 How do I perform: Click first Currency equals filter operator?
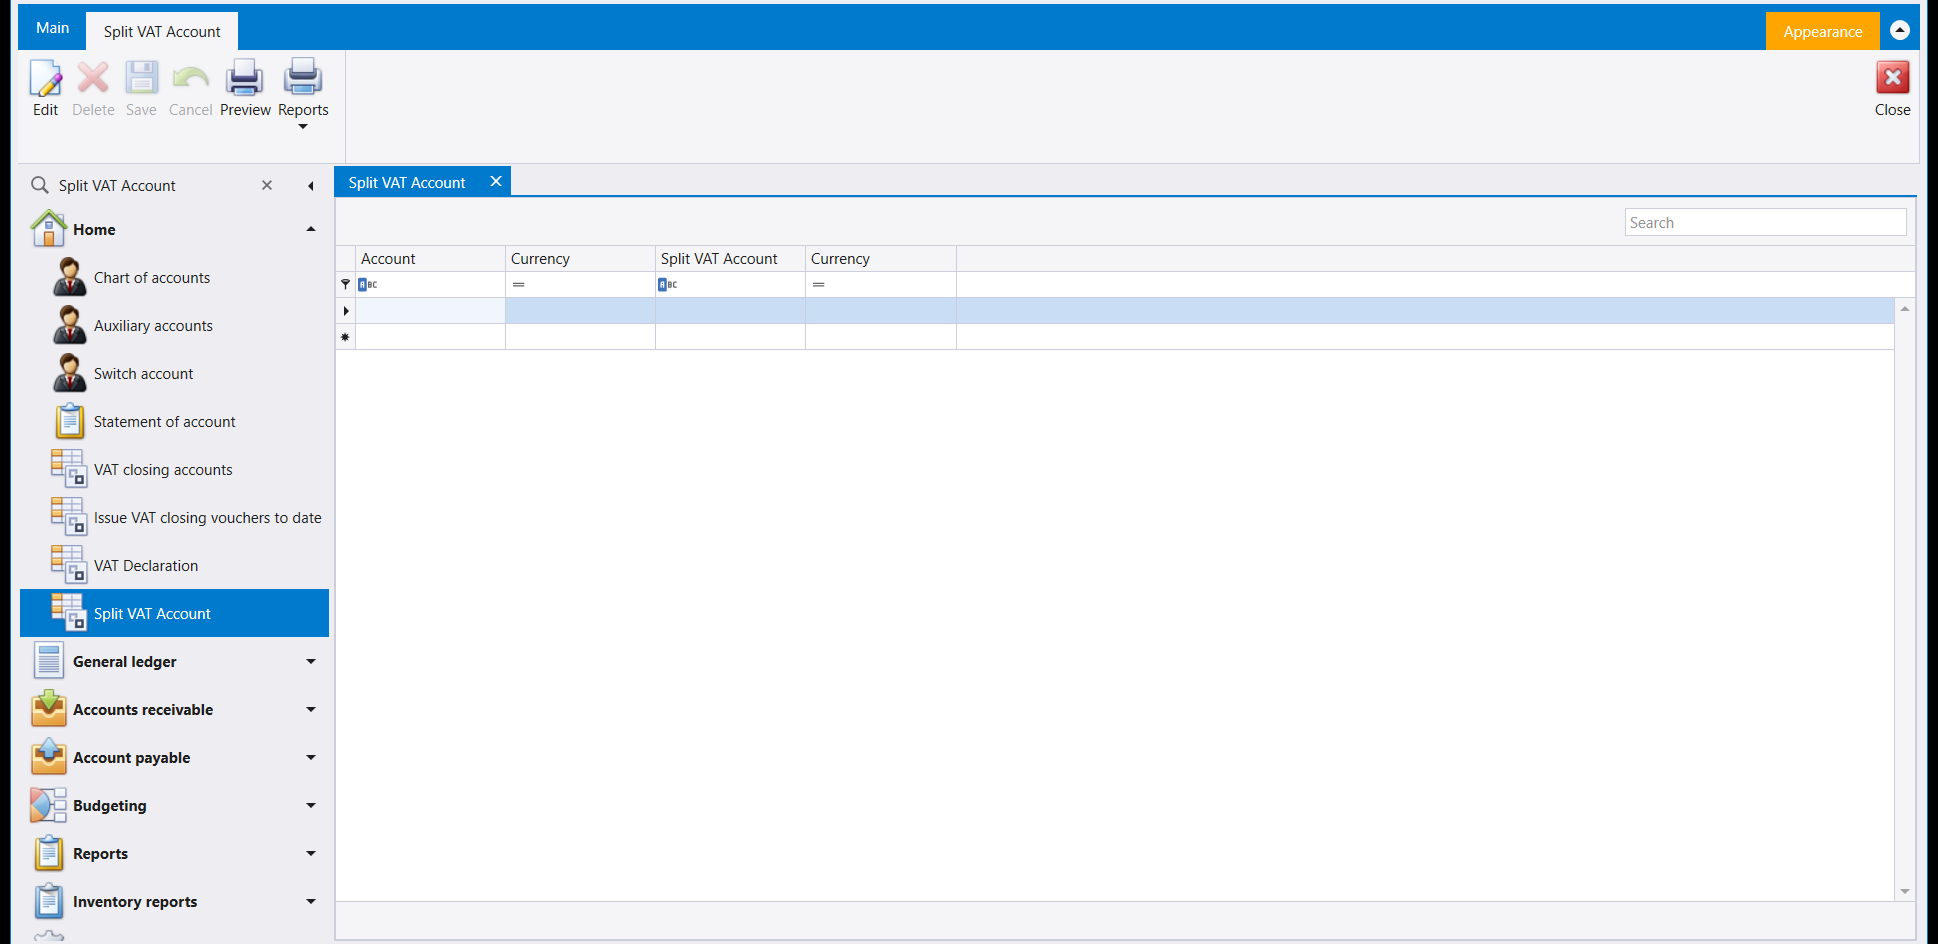(519, 285)
